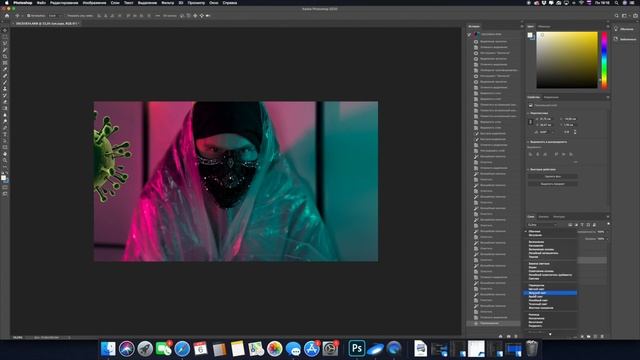The height and width of the screenshot is (360, 640).
Task: Click the Home icon in the options bar
Action: (7, 16)
